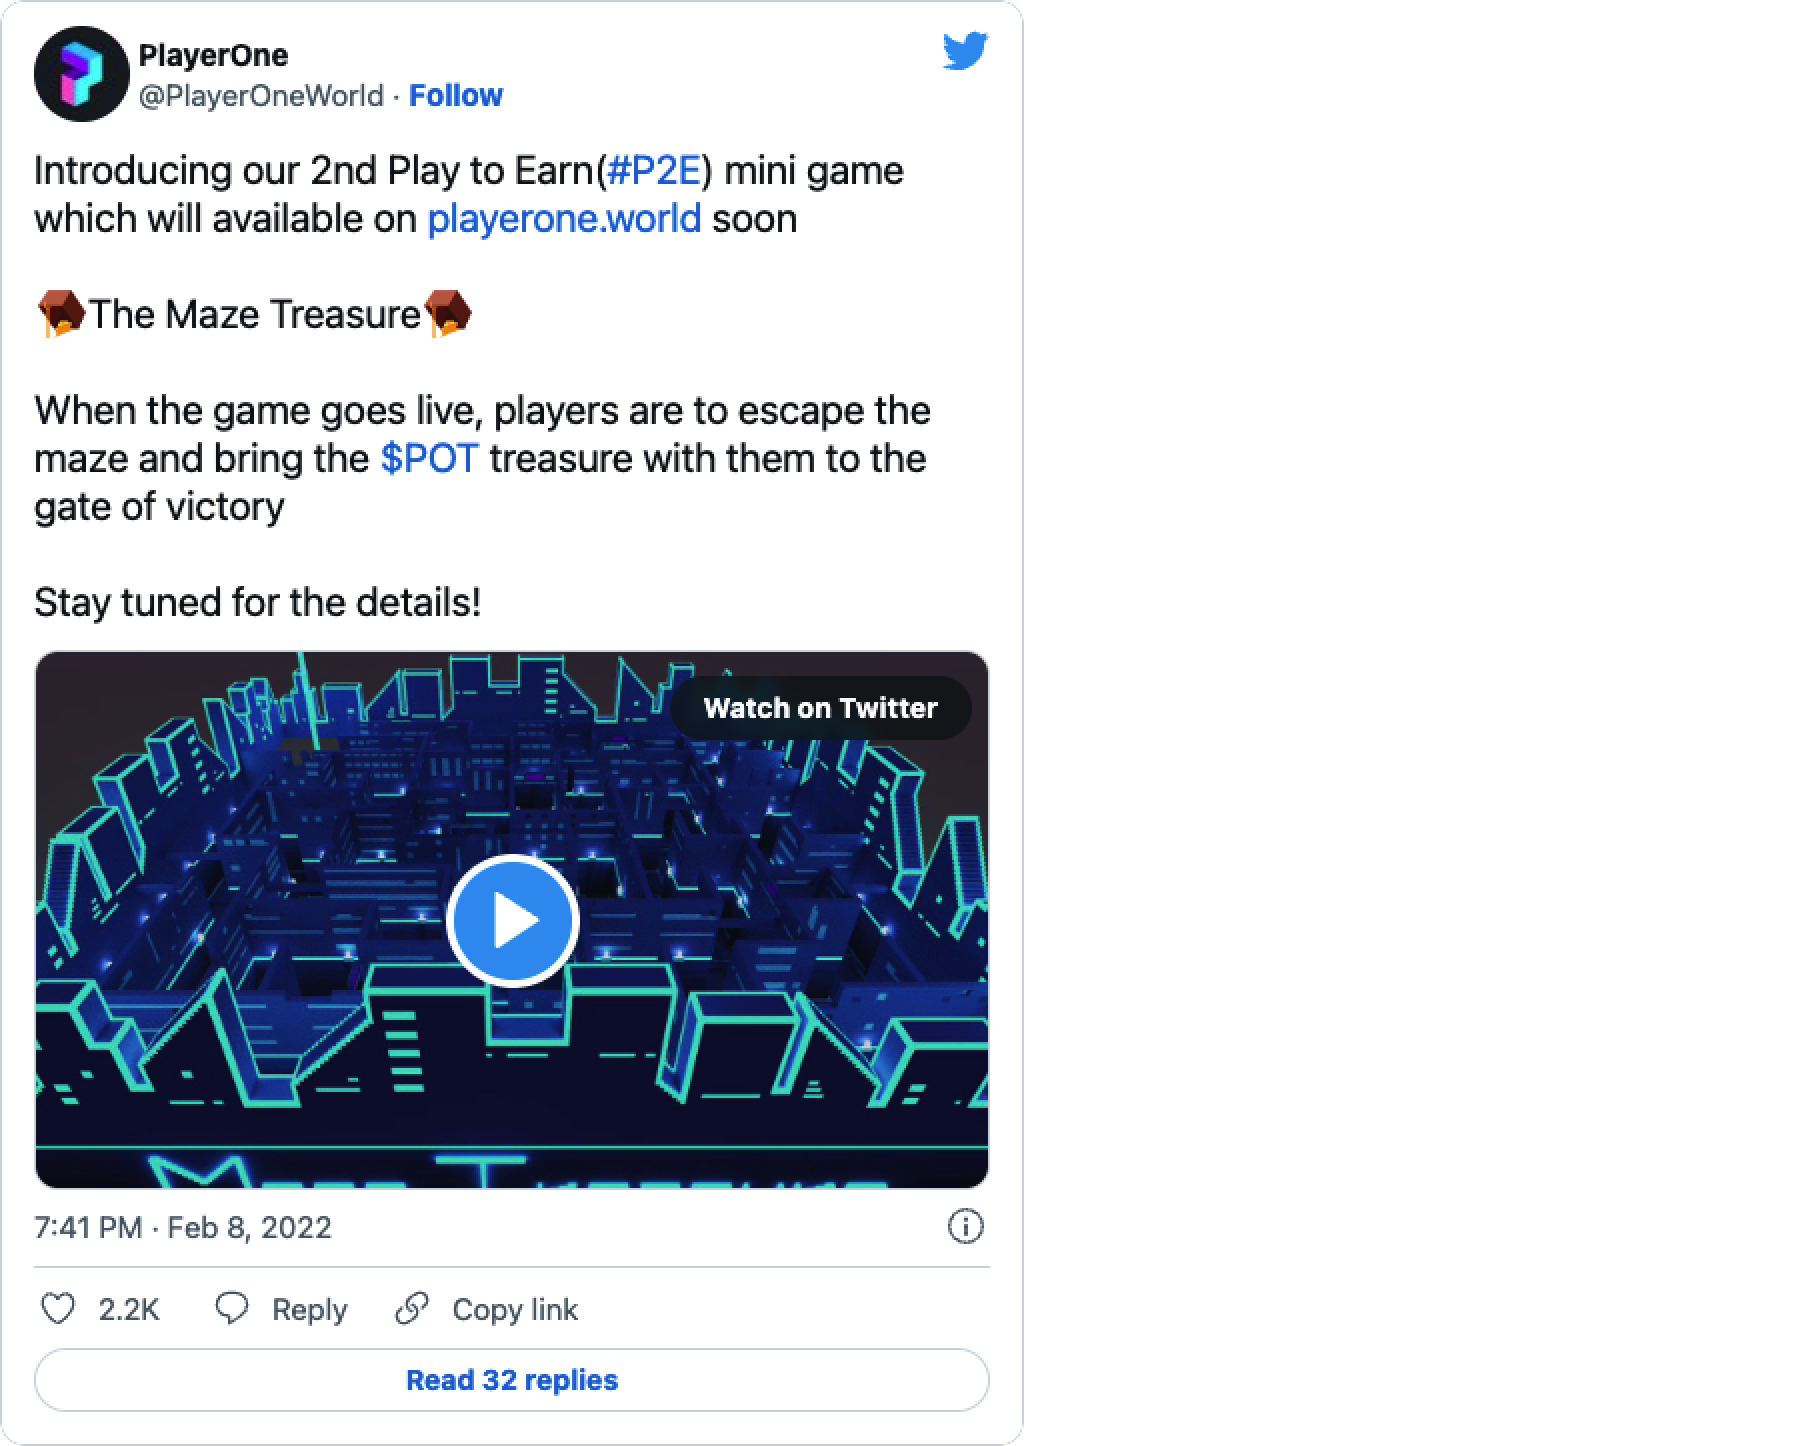
Task: Click the Twitter bird logo icon
Action: click(x=965, y=51)
